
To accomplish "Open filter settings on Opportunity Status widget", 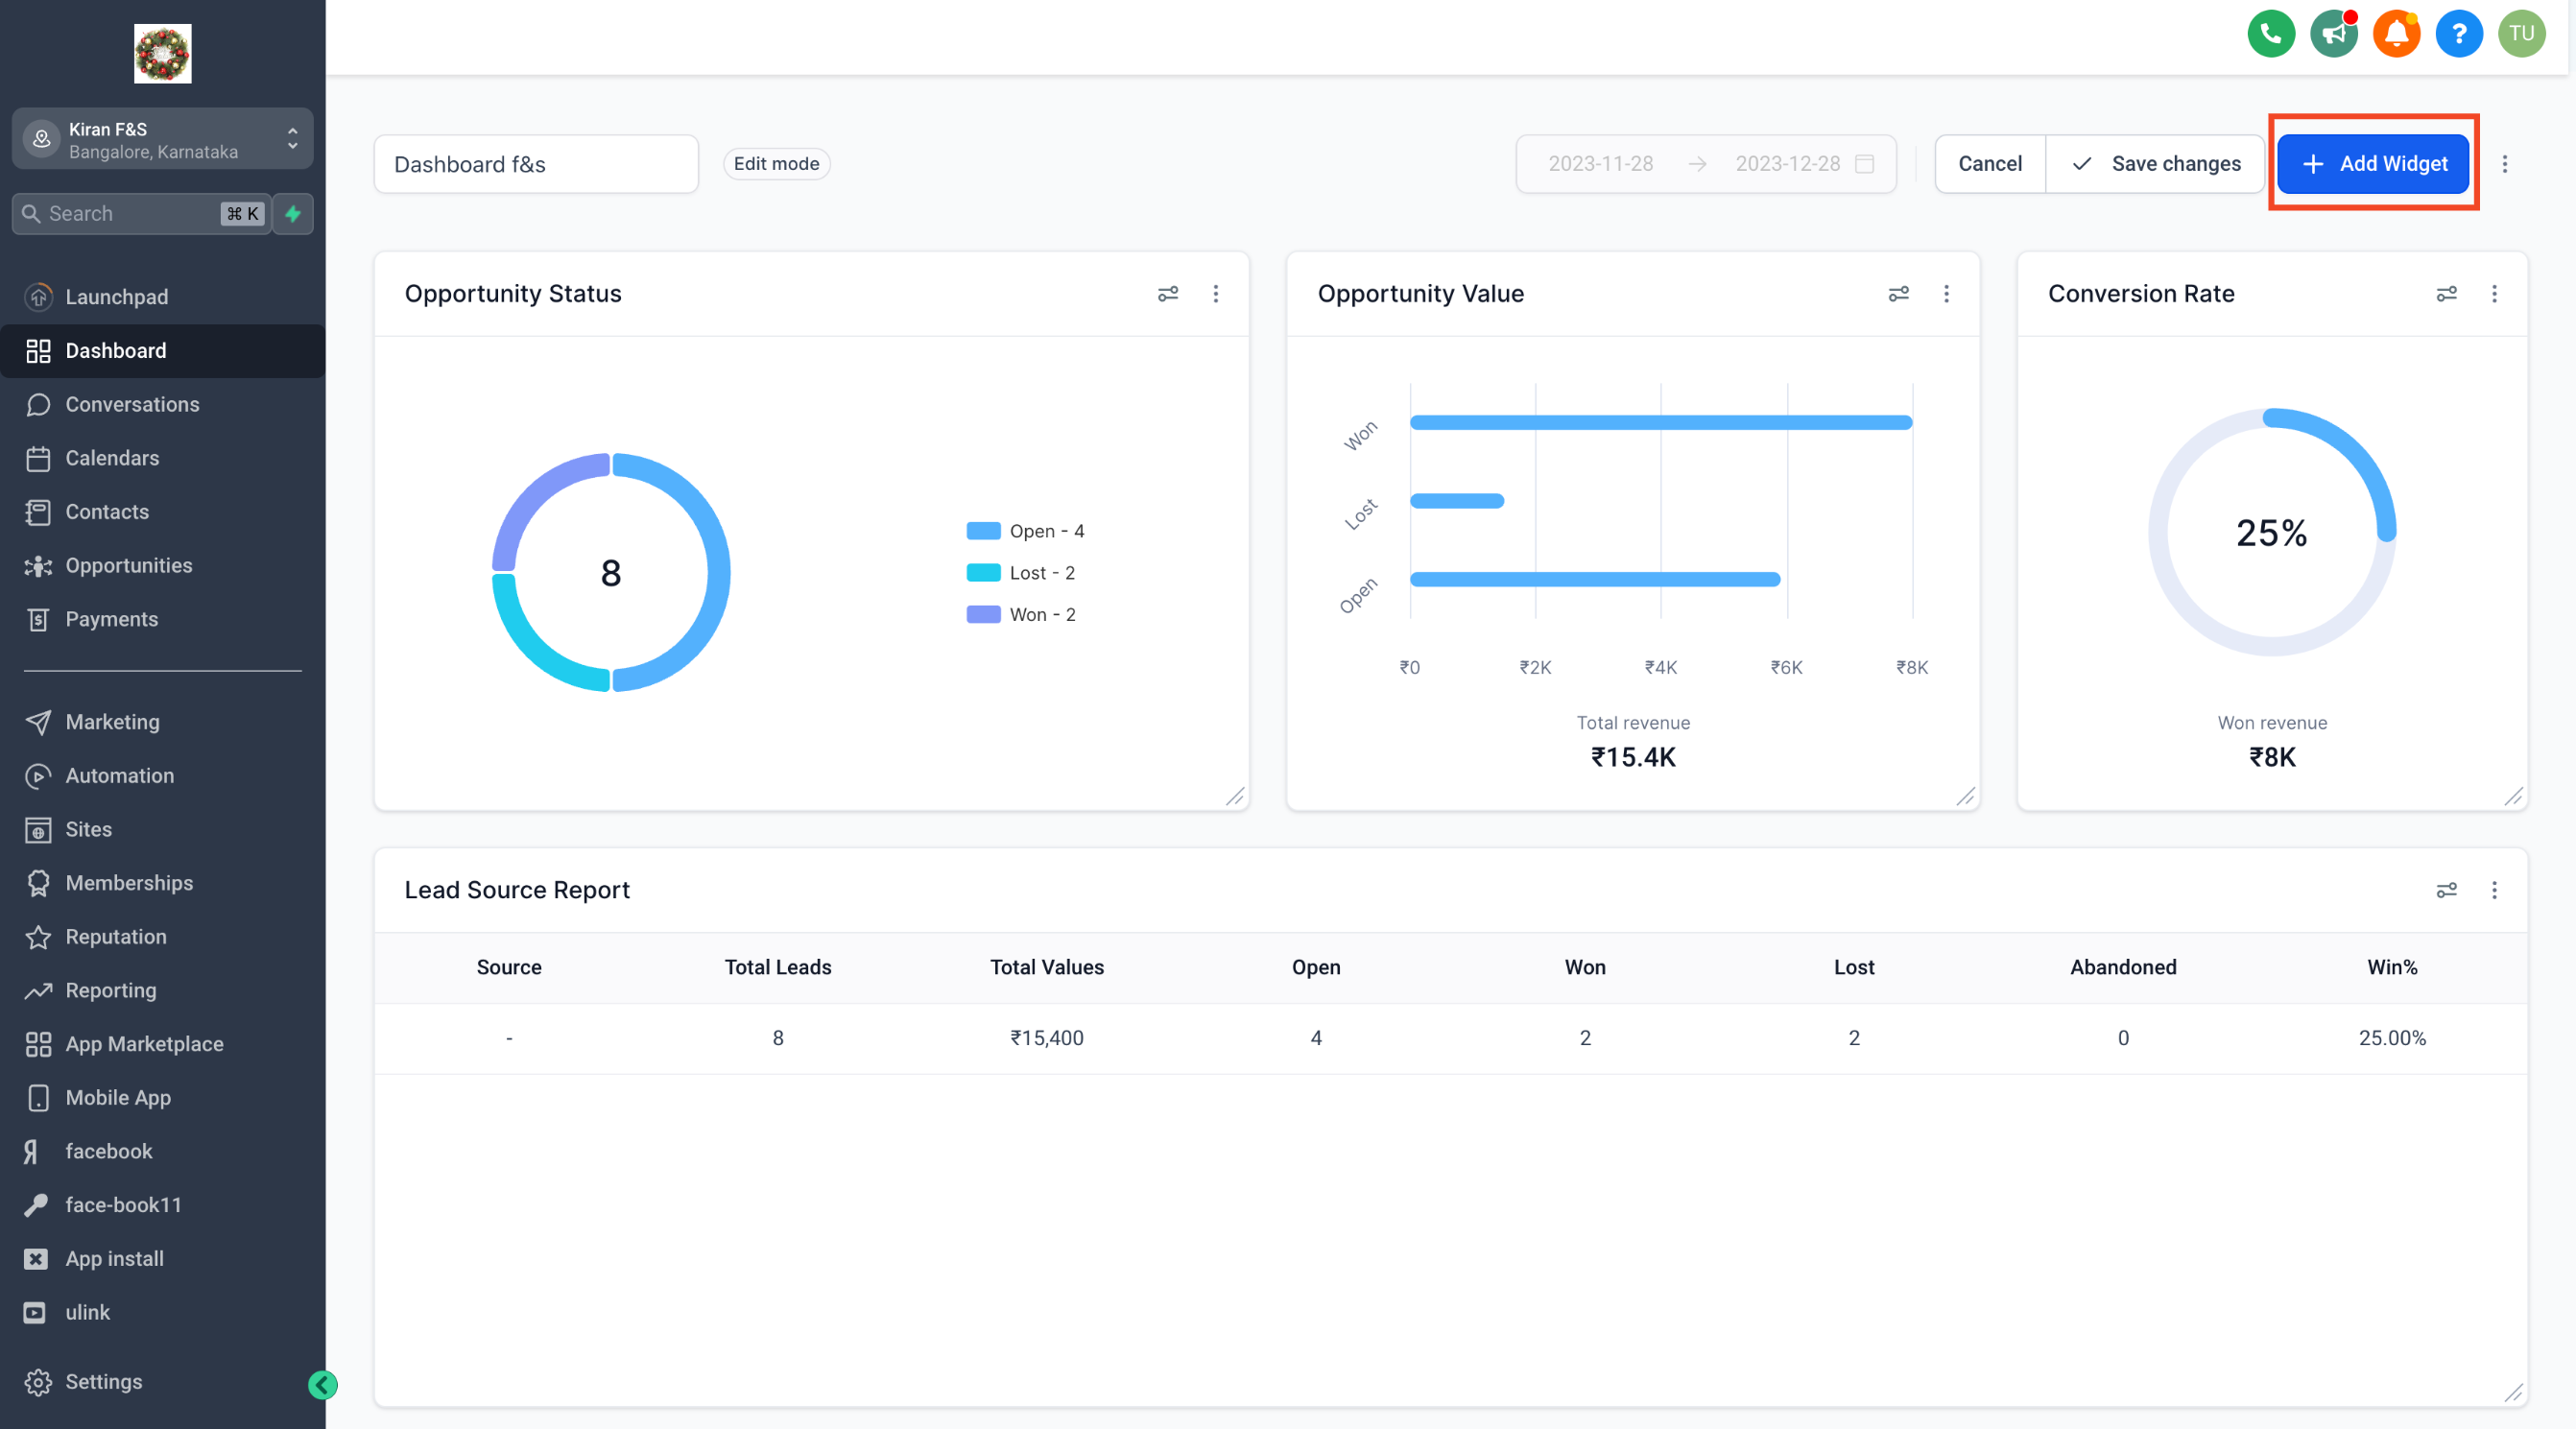I will click(1167, 294).
